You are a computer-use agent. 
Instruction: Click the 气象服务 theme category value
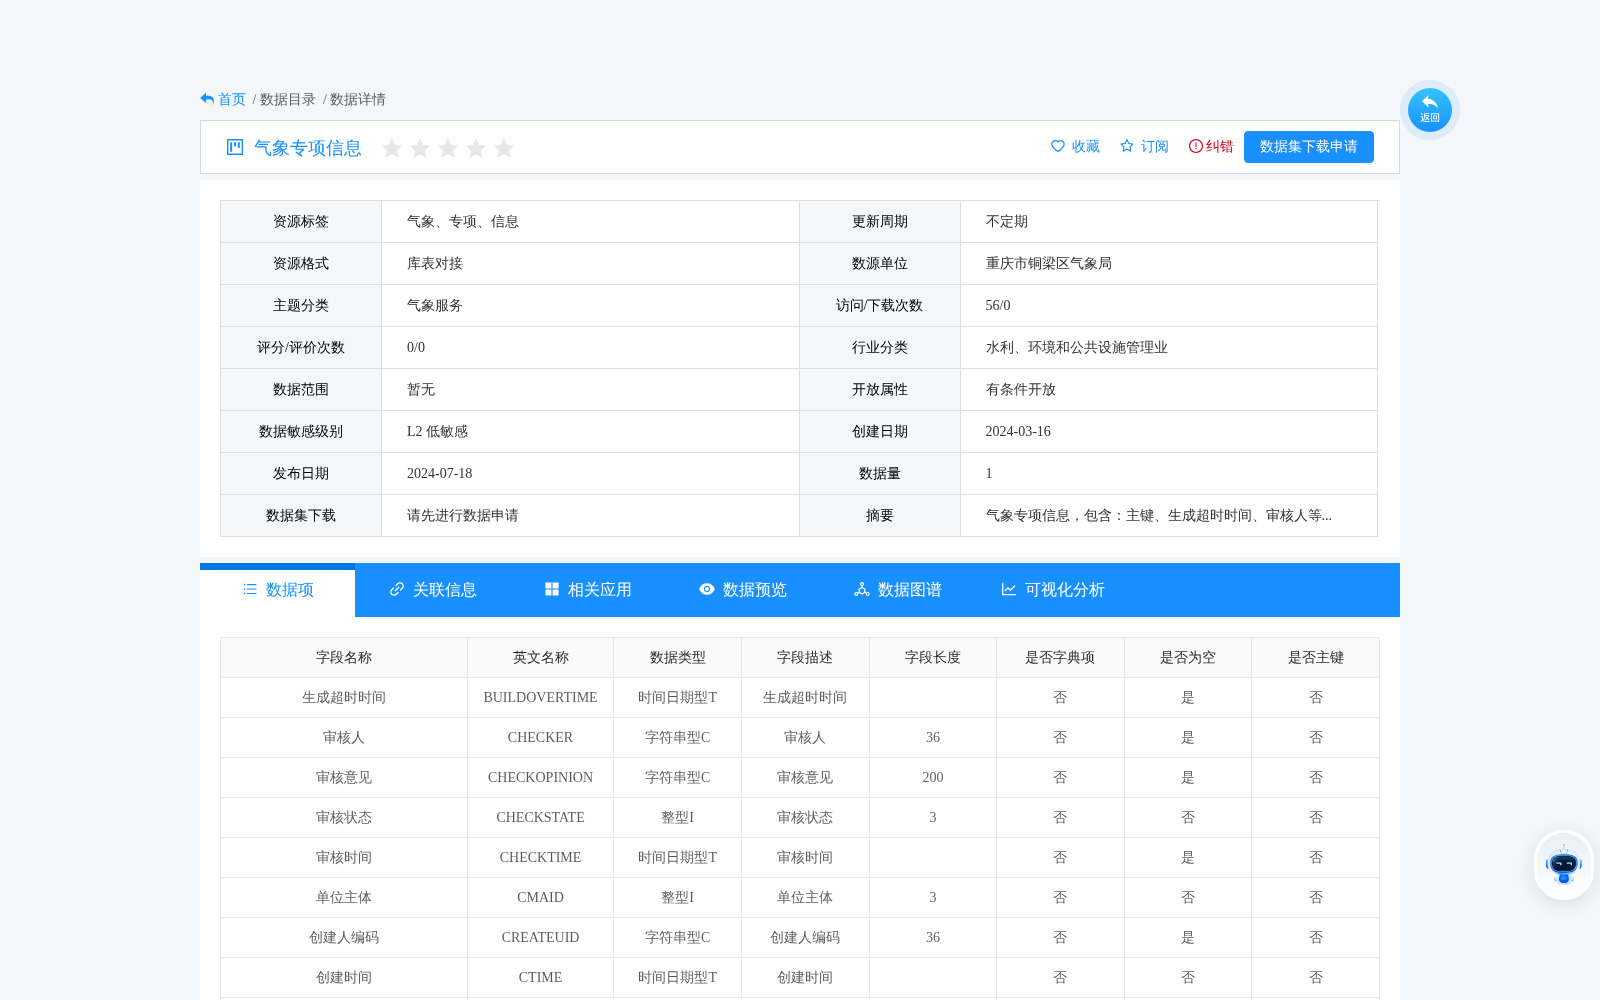[435, 306]
